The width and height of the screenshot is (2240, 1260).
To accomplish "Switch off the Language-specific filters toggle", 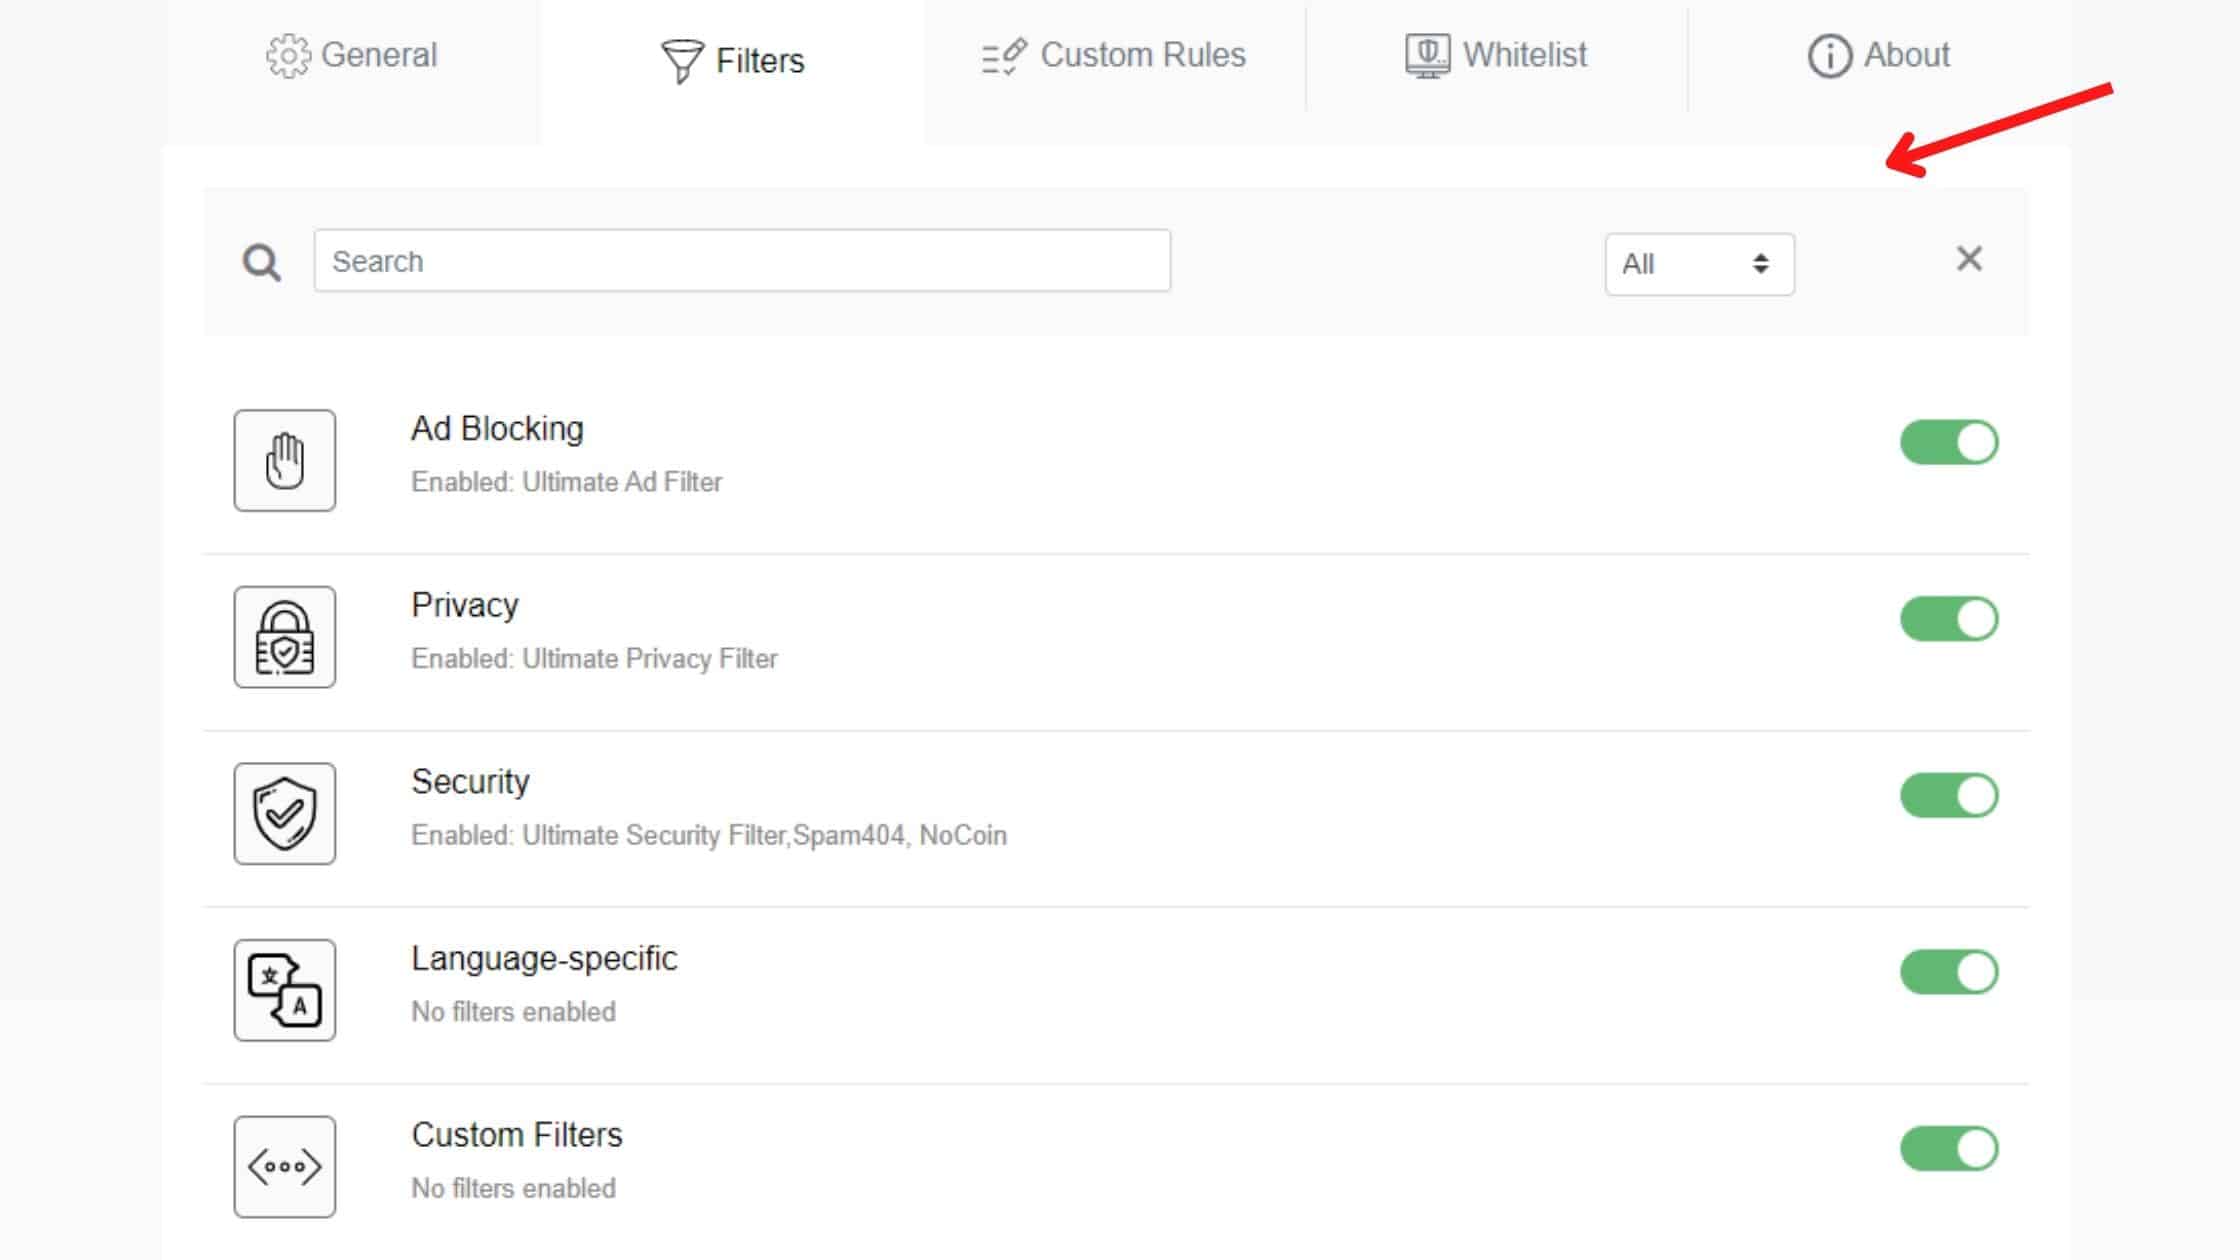I will (1948, 972).
